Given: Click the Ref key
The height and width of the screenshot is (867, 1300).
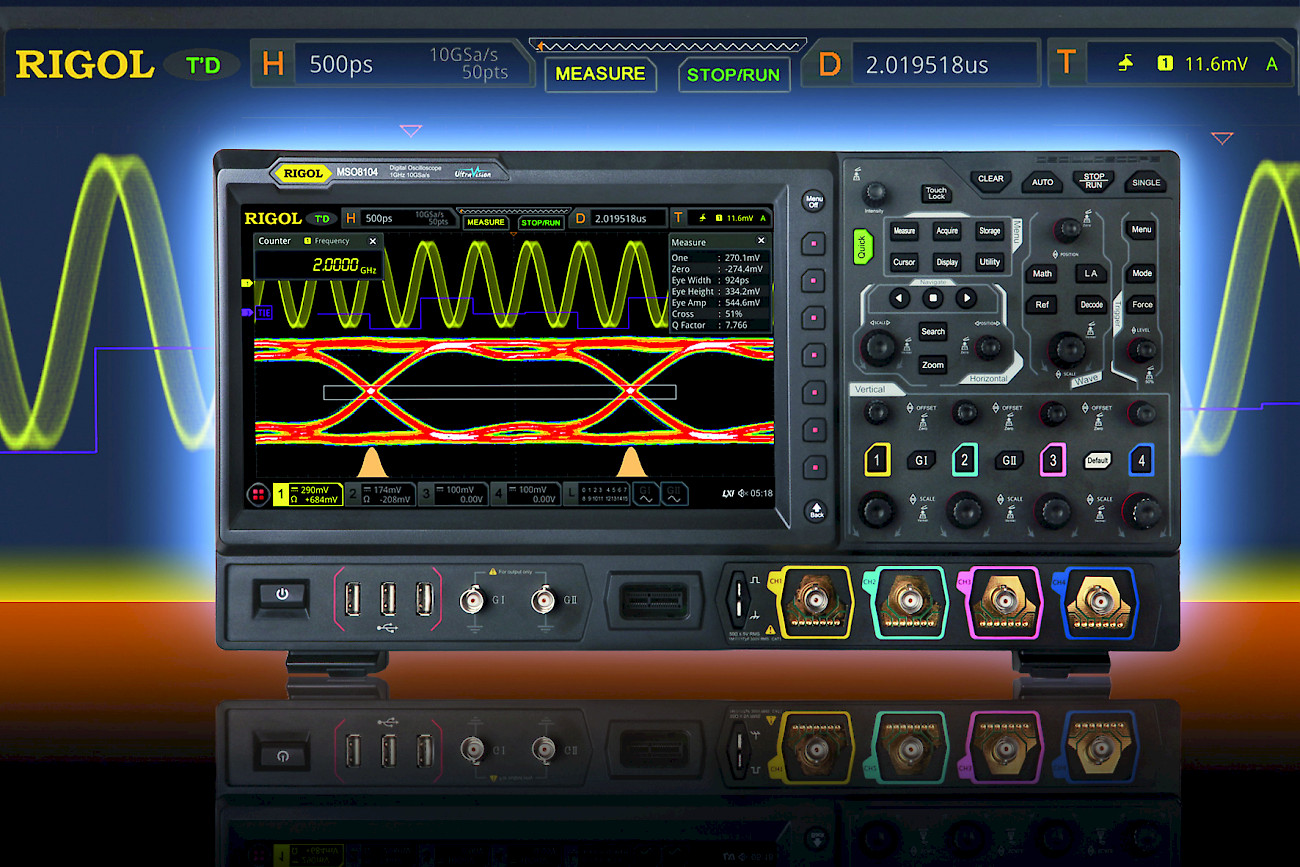Looking at the screenshot, I should click(1042, 305).
